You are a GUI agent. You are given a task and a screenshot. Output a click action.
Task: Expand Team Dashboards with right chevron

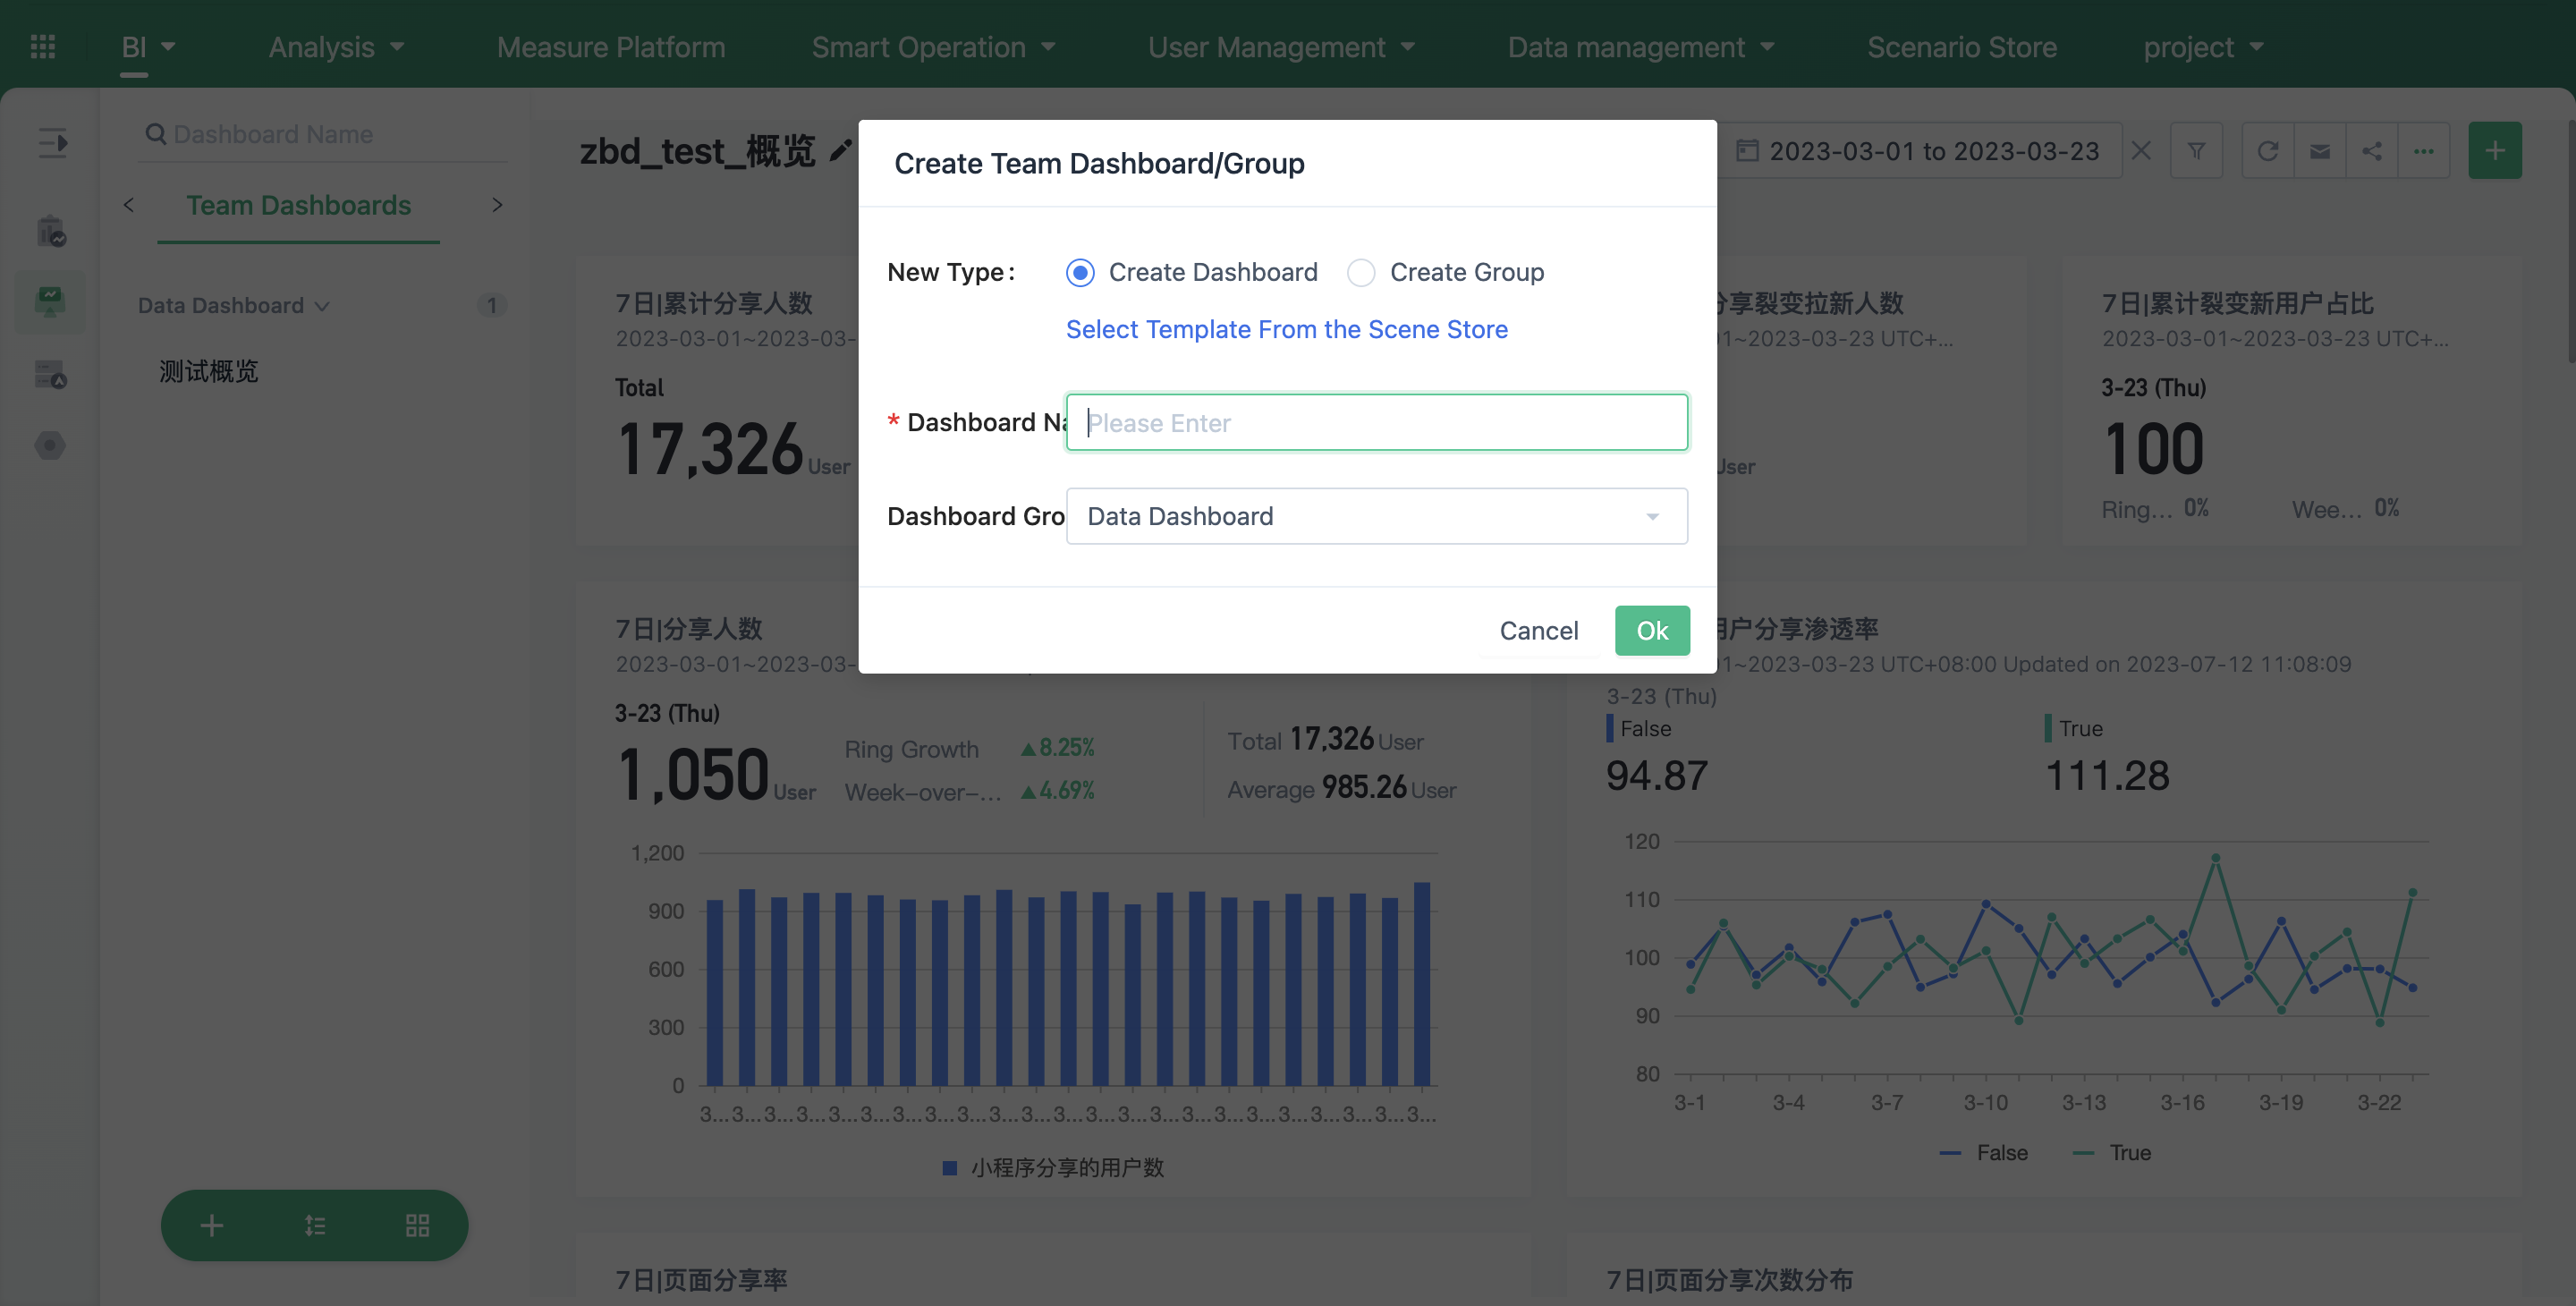coord(497,204)
